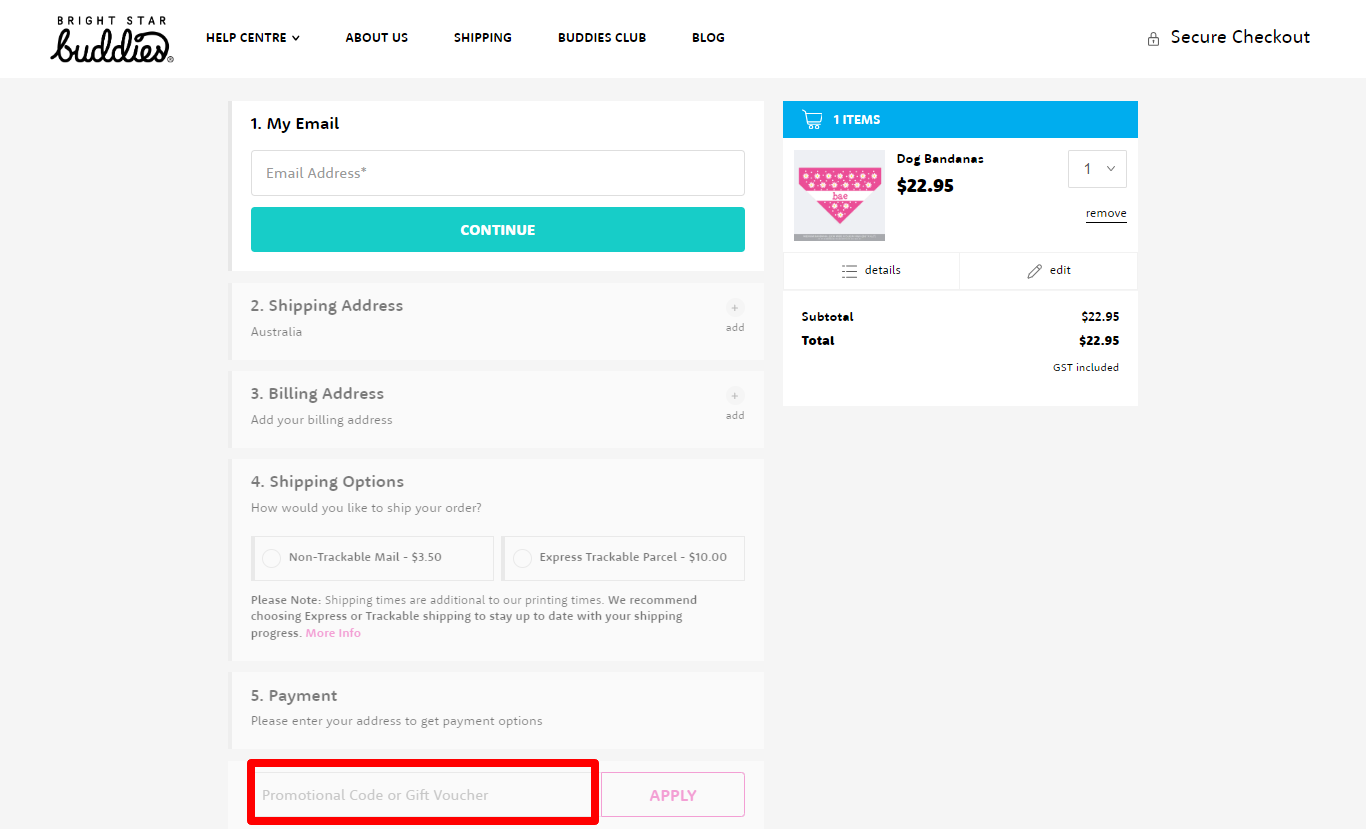
Task: Click the Continue button under email
Action: click(497, 229)
